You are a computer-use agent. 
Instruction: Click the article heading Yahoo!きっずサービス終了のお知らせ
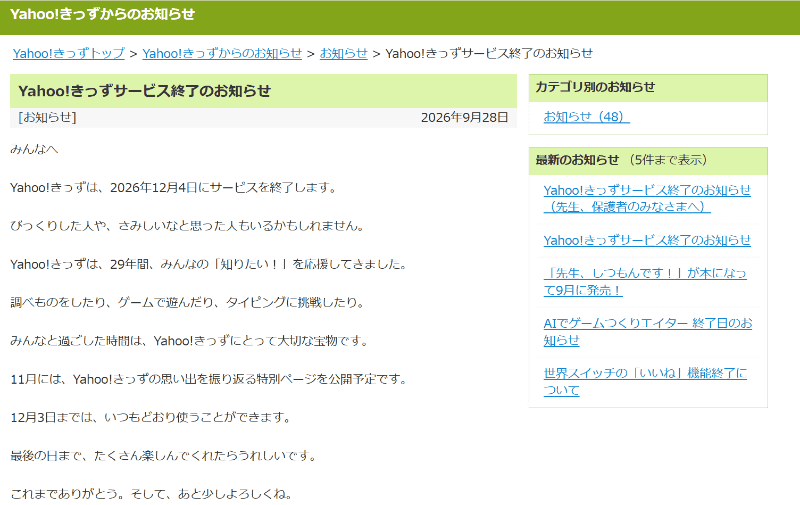(144, 91)
